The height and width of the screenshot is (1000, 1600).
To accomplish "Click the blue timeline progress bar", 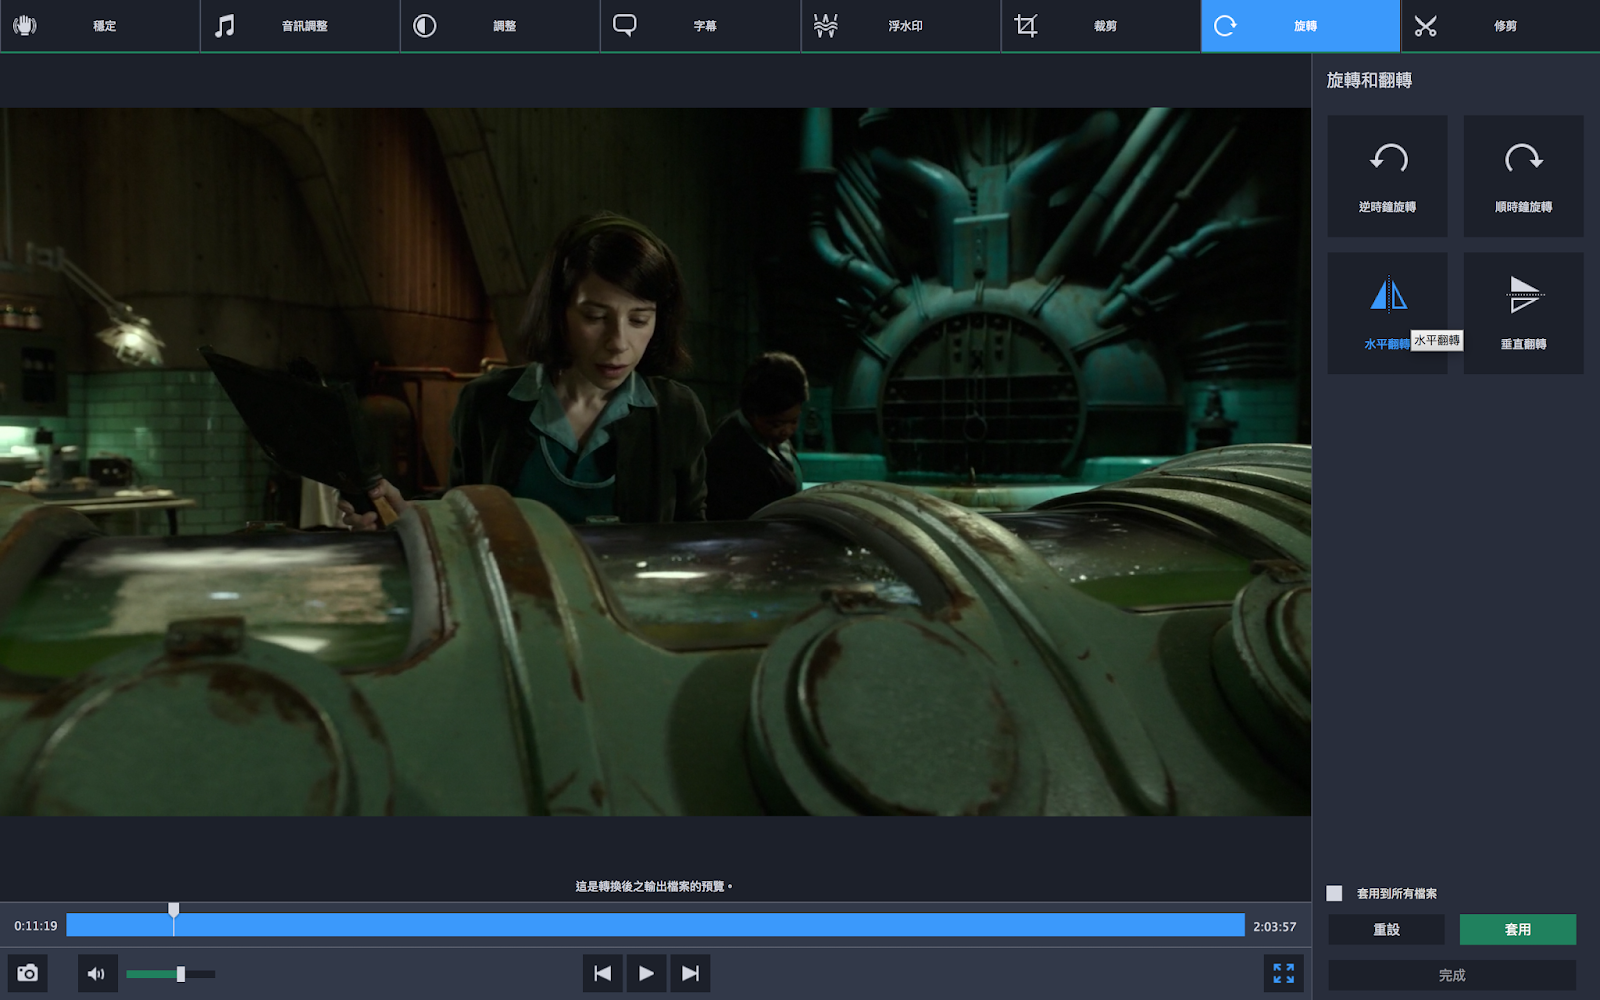I will 655,925.
